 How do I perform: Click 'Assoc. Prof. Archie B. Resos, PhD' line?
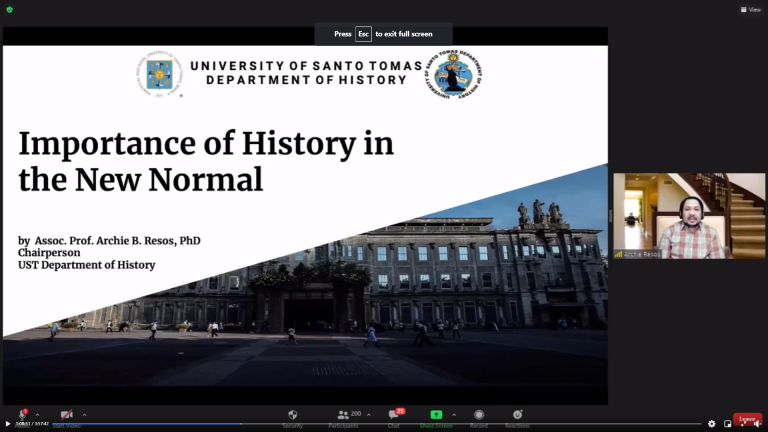(118, 240)
